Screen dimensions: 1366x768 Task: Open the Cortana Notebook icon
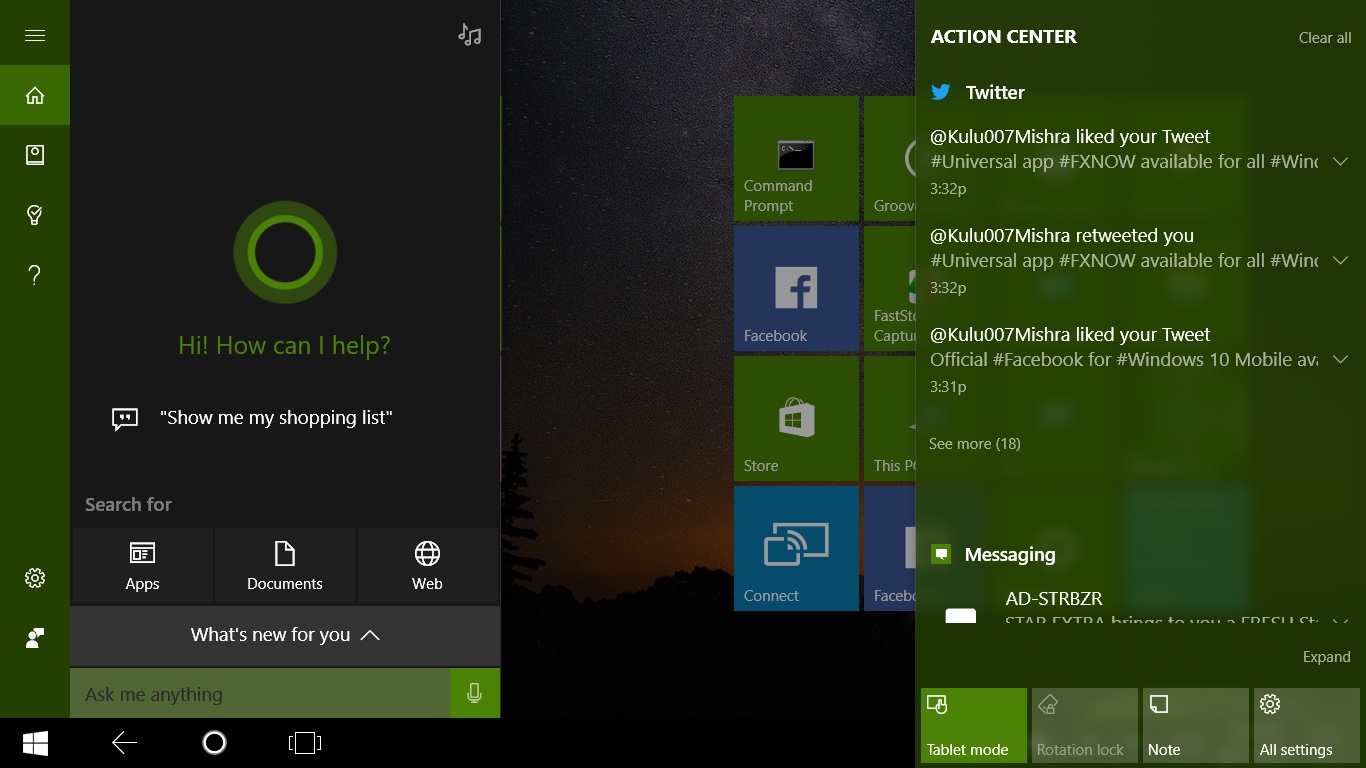click(35, 155)
